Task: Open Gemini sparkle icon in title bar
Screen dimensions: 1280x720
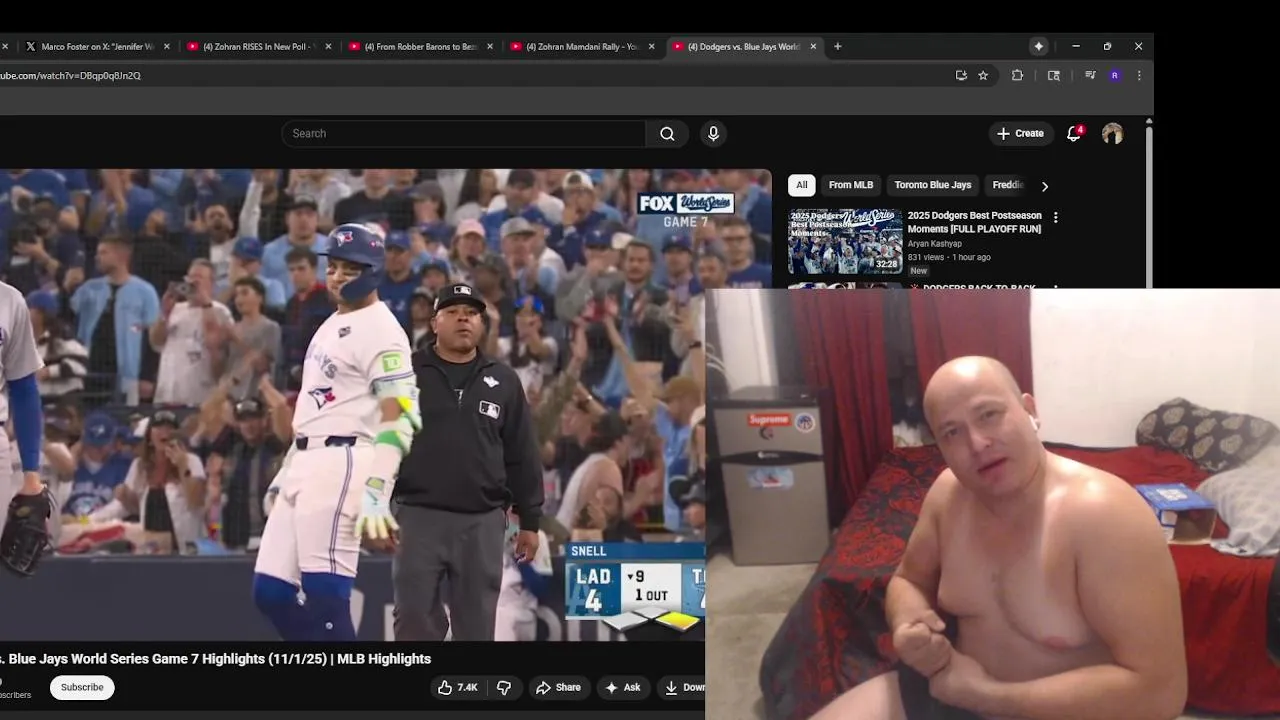Action: [x=1039, y=46]
